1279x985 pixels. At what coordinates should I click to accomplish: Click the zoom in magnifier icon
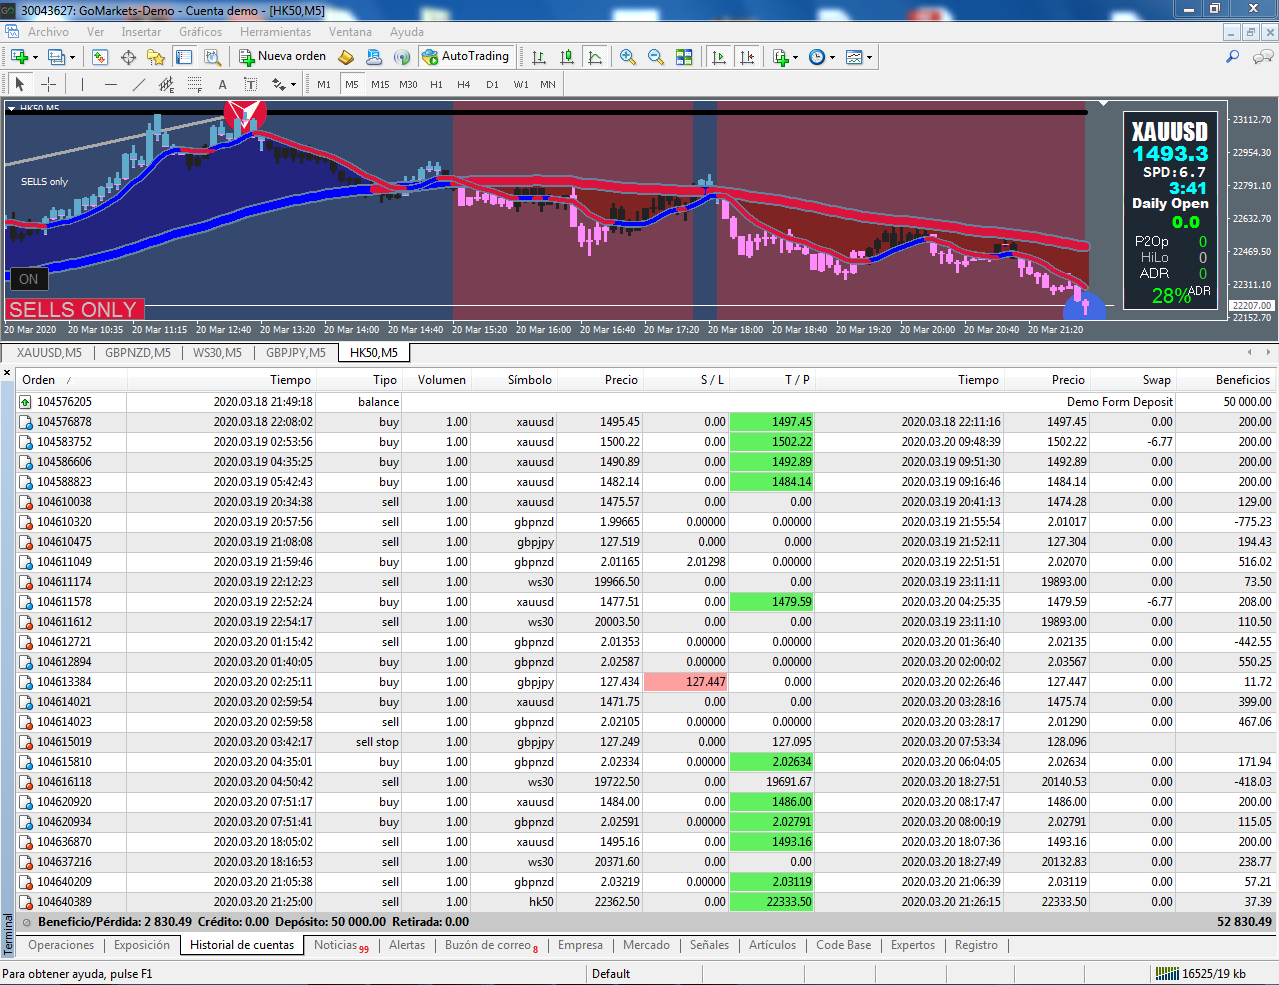click(x=627, y=57)
